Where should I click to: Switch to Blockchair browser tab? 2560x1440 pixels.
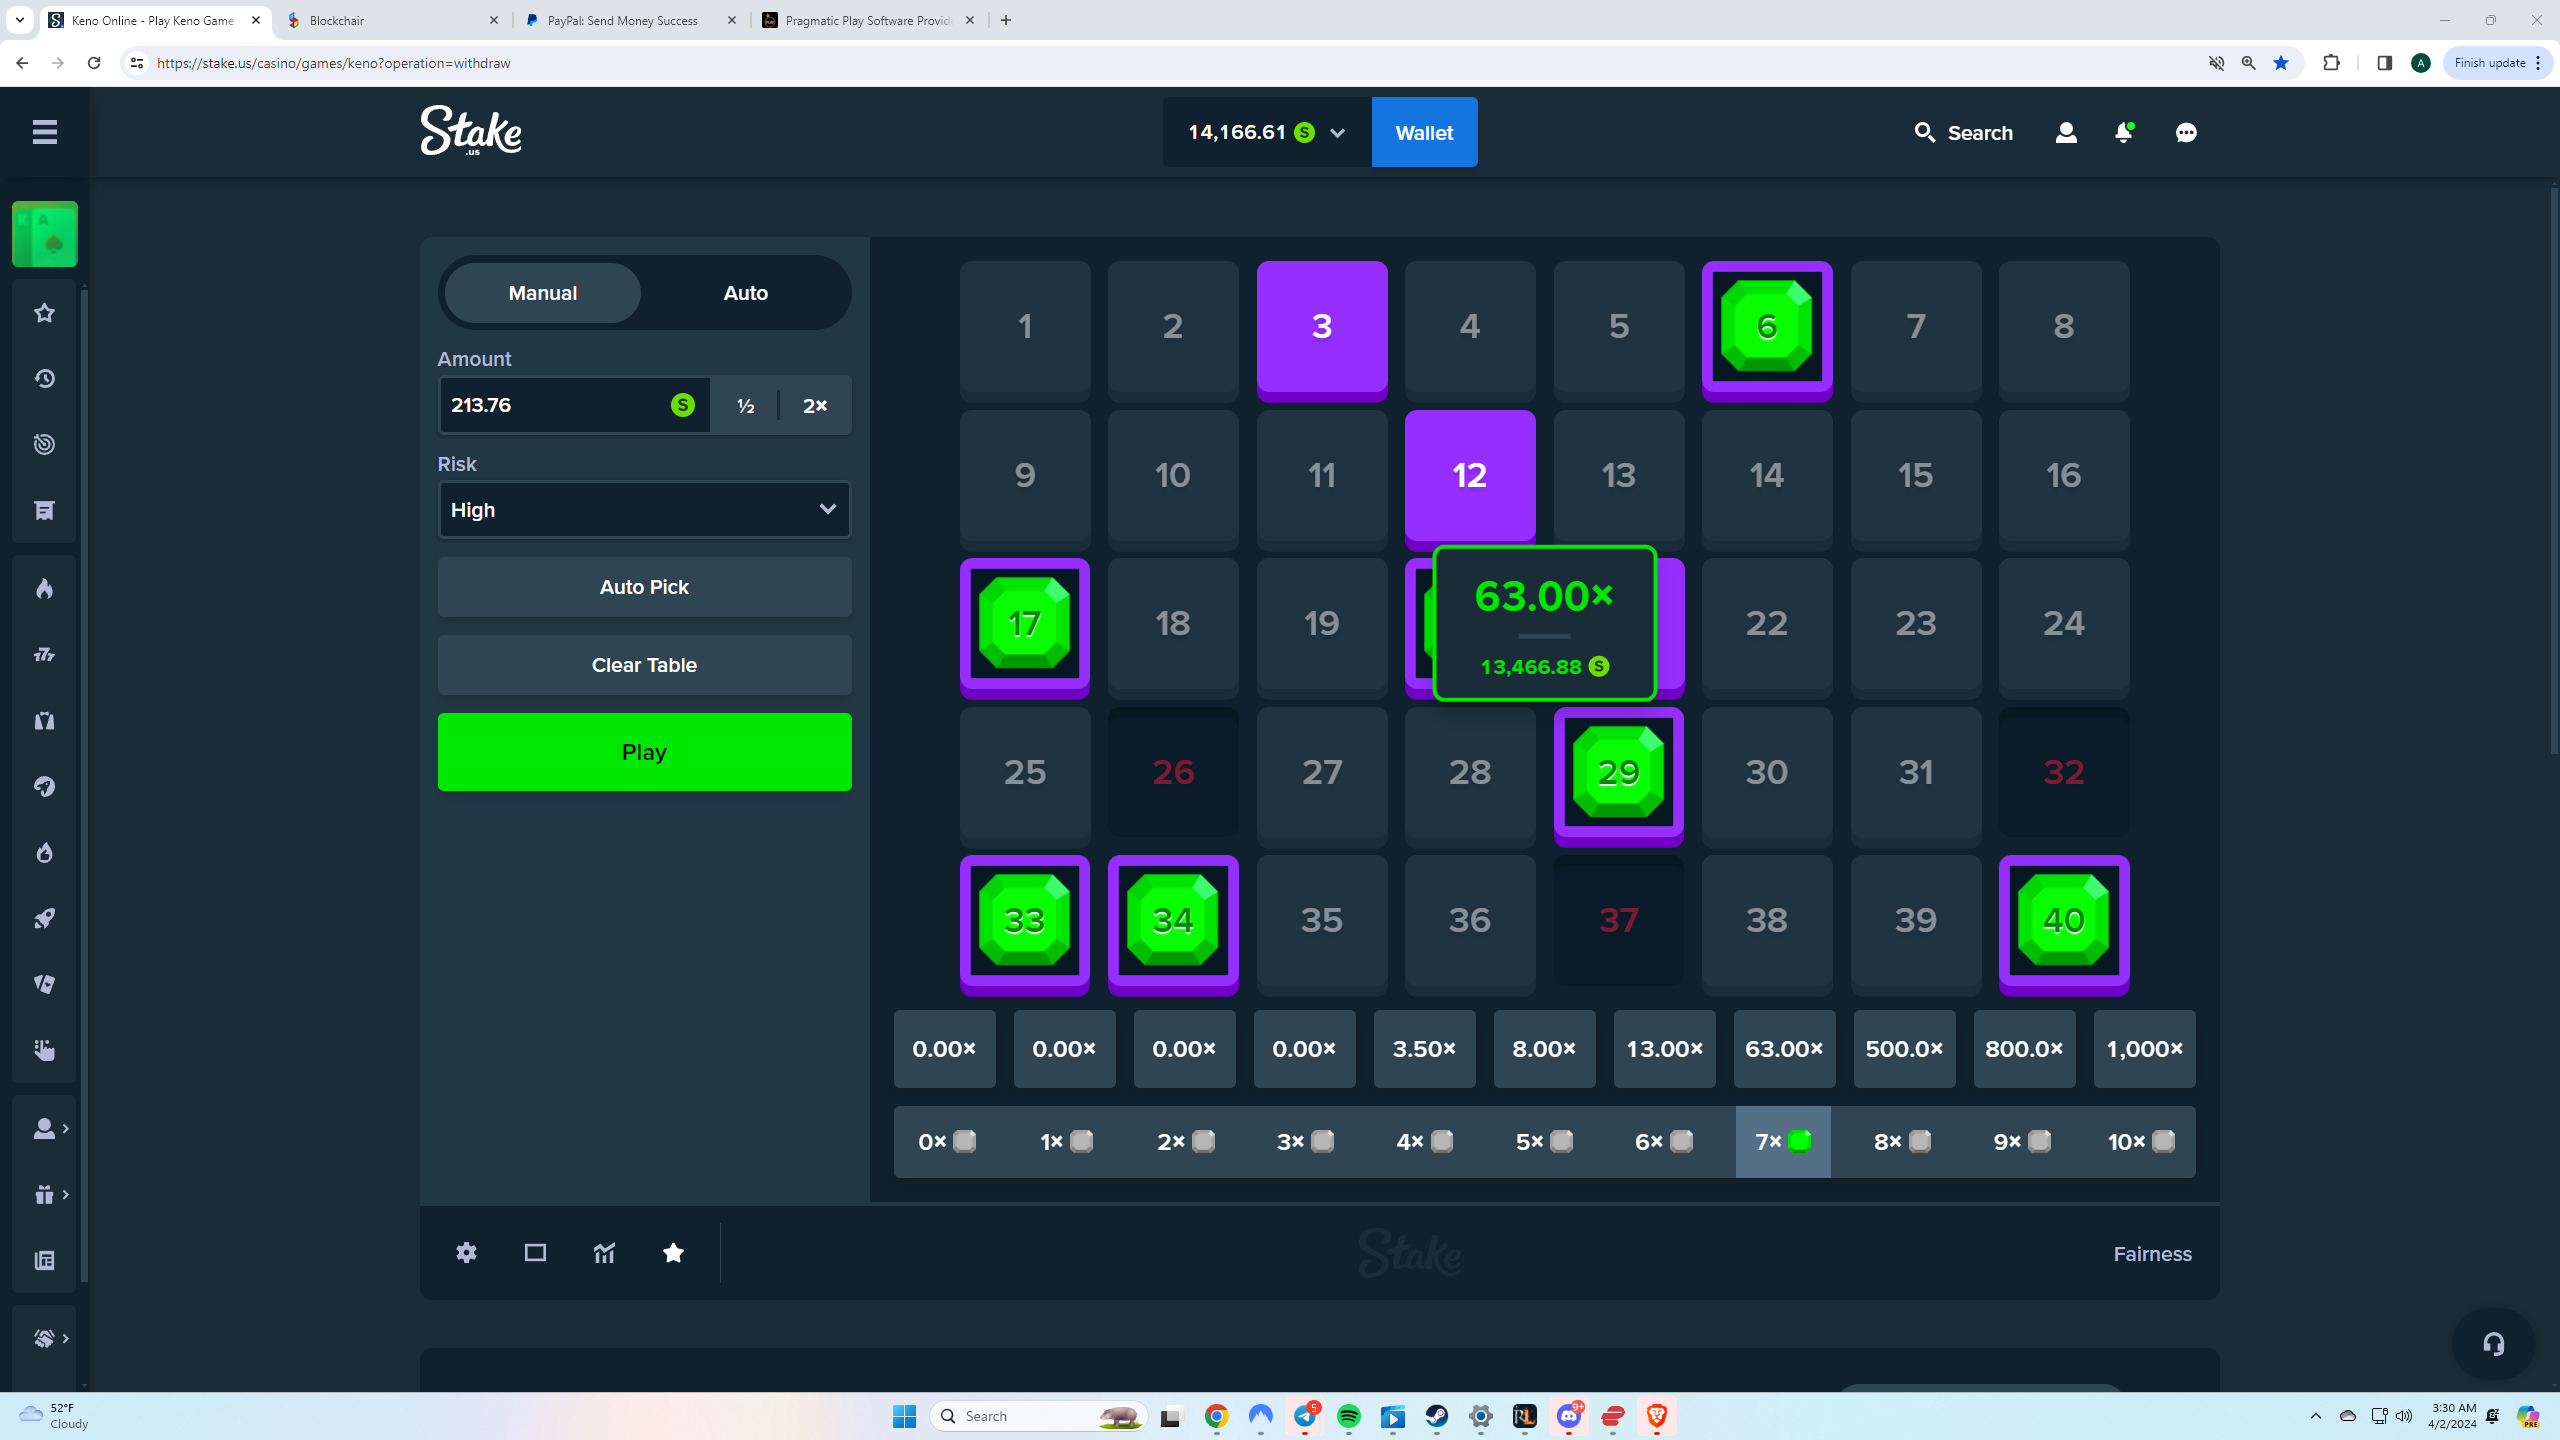point(393,20)
